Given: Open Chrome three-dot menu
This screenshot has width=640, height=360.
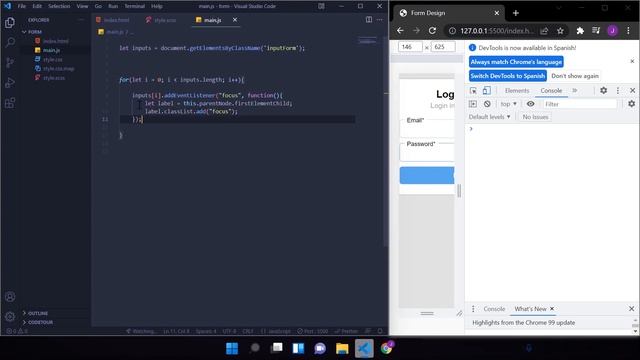Looking at the screenshot, I should [629, 31].
